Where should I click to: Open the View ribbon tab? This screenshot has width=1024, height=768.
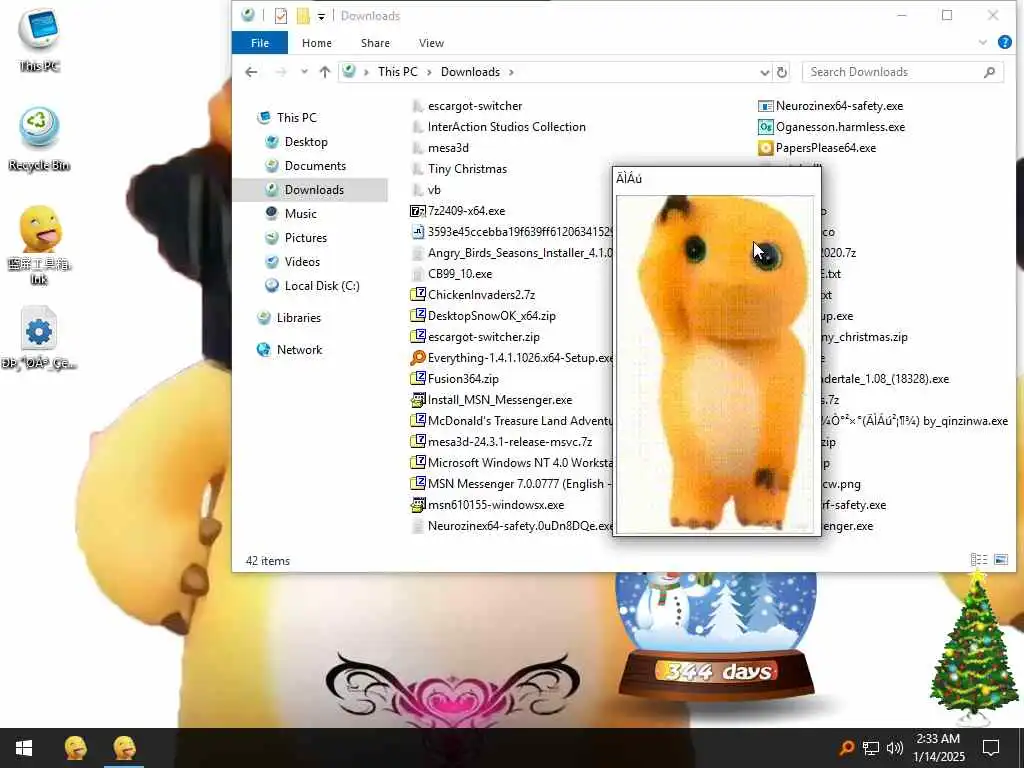pos(431,43)
